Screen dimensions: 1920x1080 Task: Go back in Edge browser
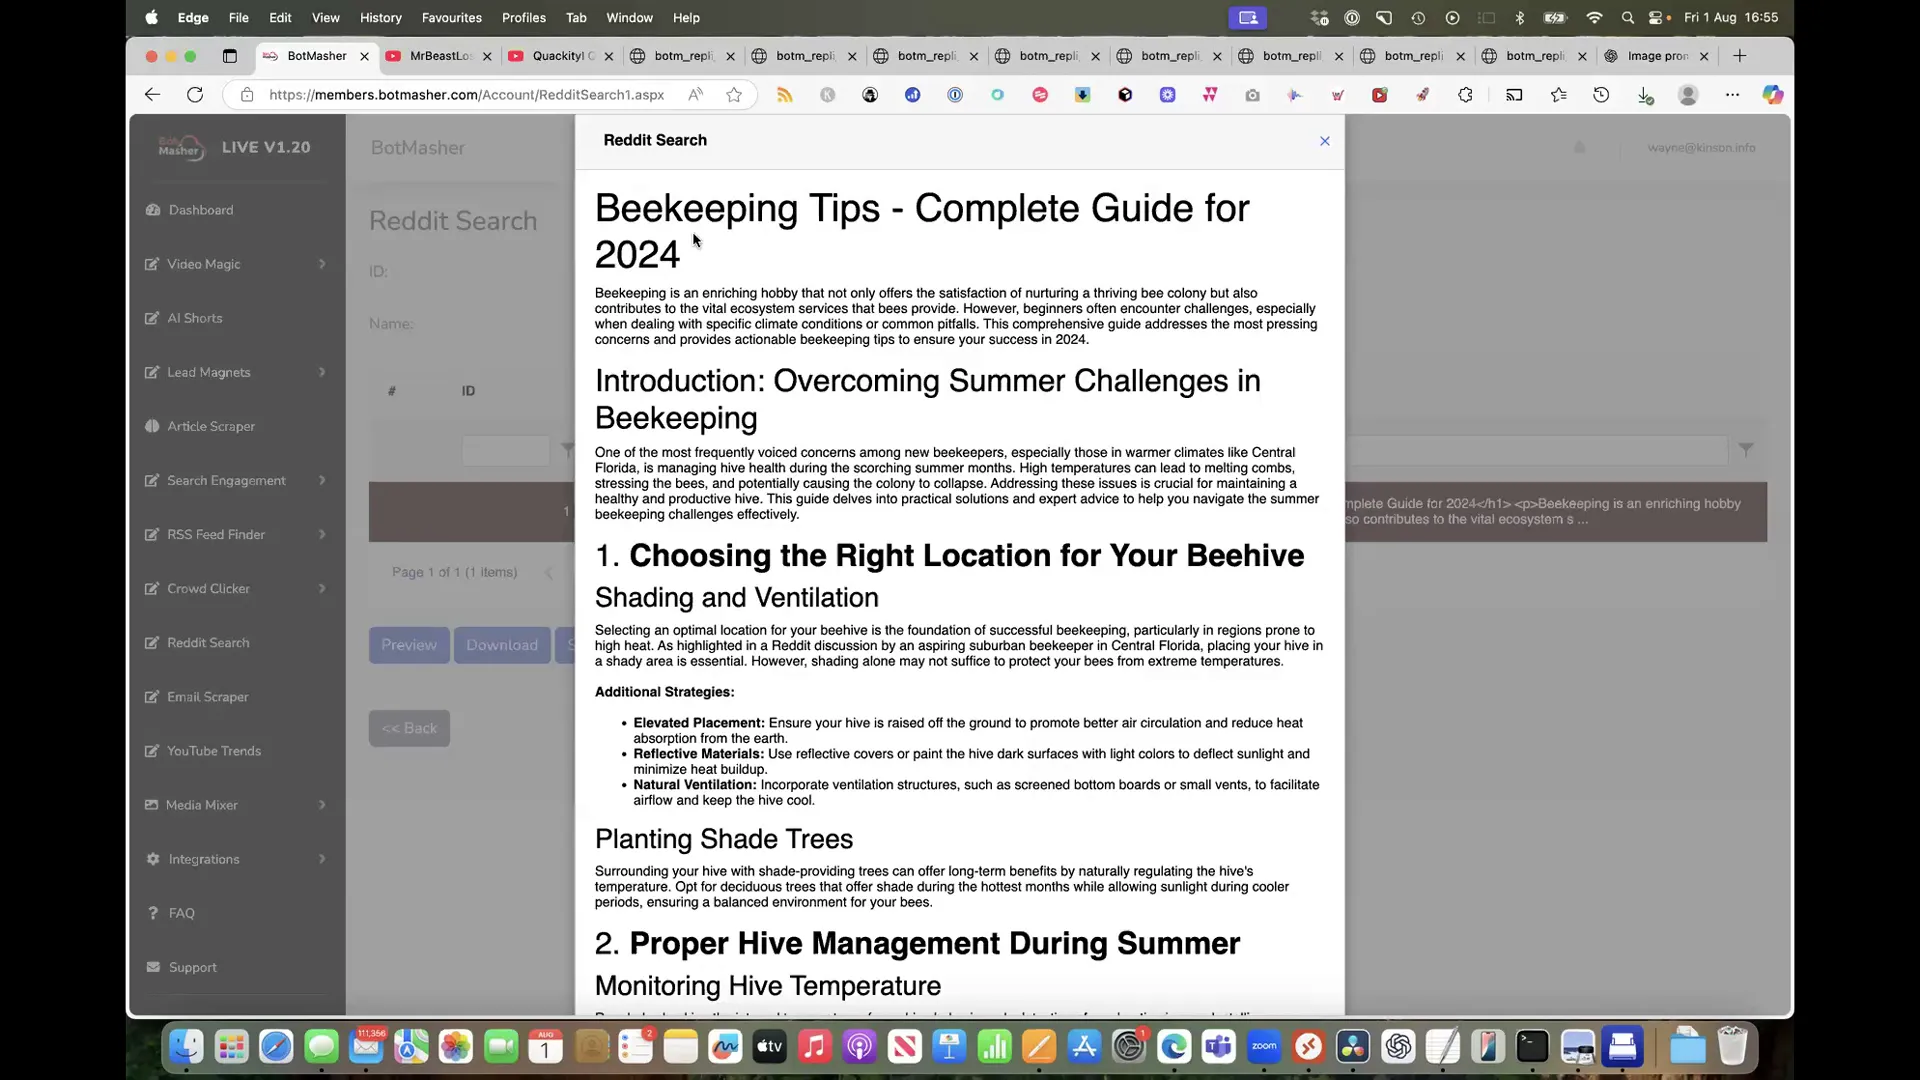152,94
